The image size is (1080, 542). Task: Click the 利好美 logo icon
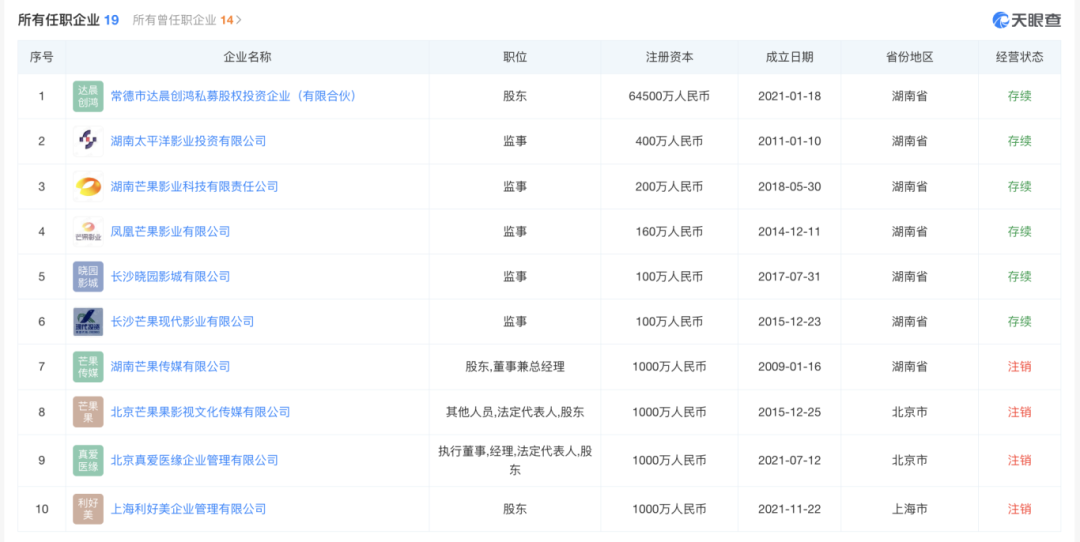(88, 509)
